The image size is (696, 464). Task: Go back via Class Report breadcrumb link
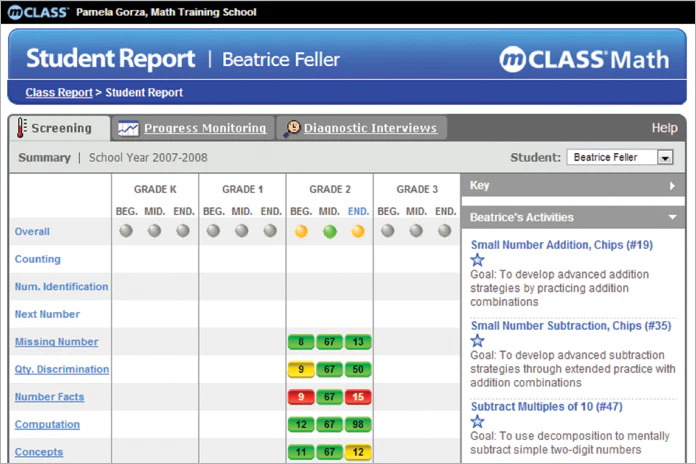click(59, 92)
